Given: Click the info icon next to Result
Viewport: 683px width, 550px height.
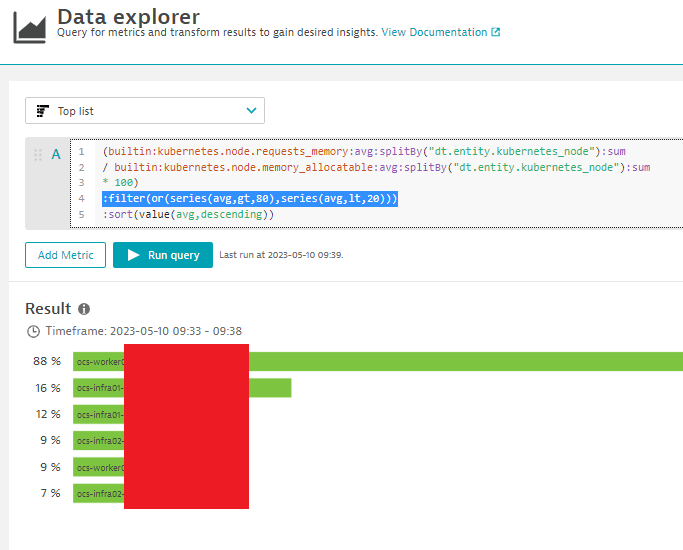Looking at the screenshot, I should [84, 309].
